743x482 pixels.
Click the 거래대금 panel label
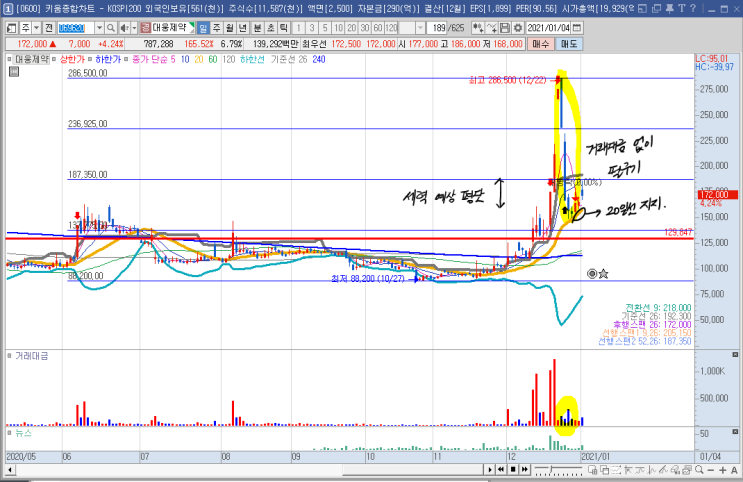[x=31, y=356]
